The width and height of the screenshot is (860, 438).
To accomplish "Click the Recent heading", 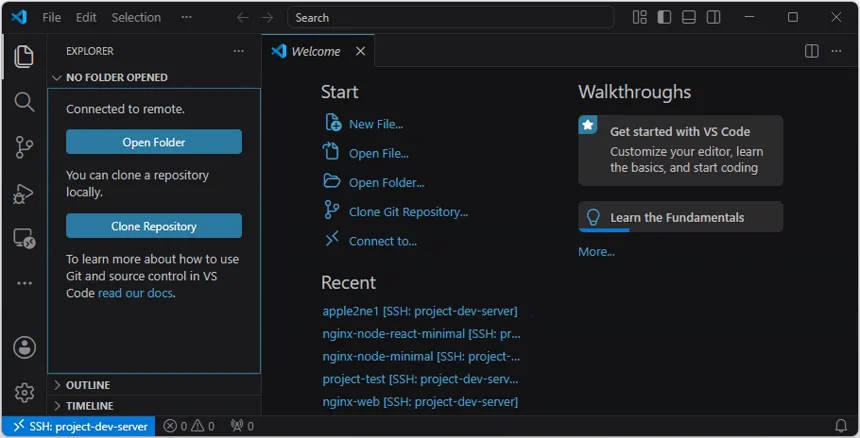I will pyautogui.click(x=348, y=283).
